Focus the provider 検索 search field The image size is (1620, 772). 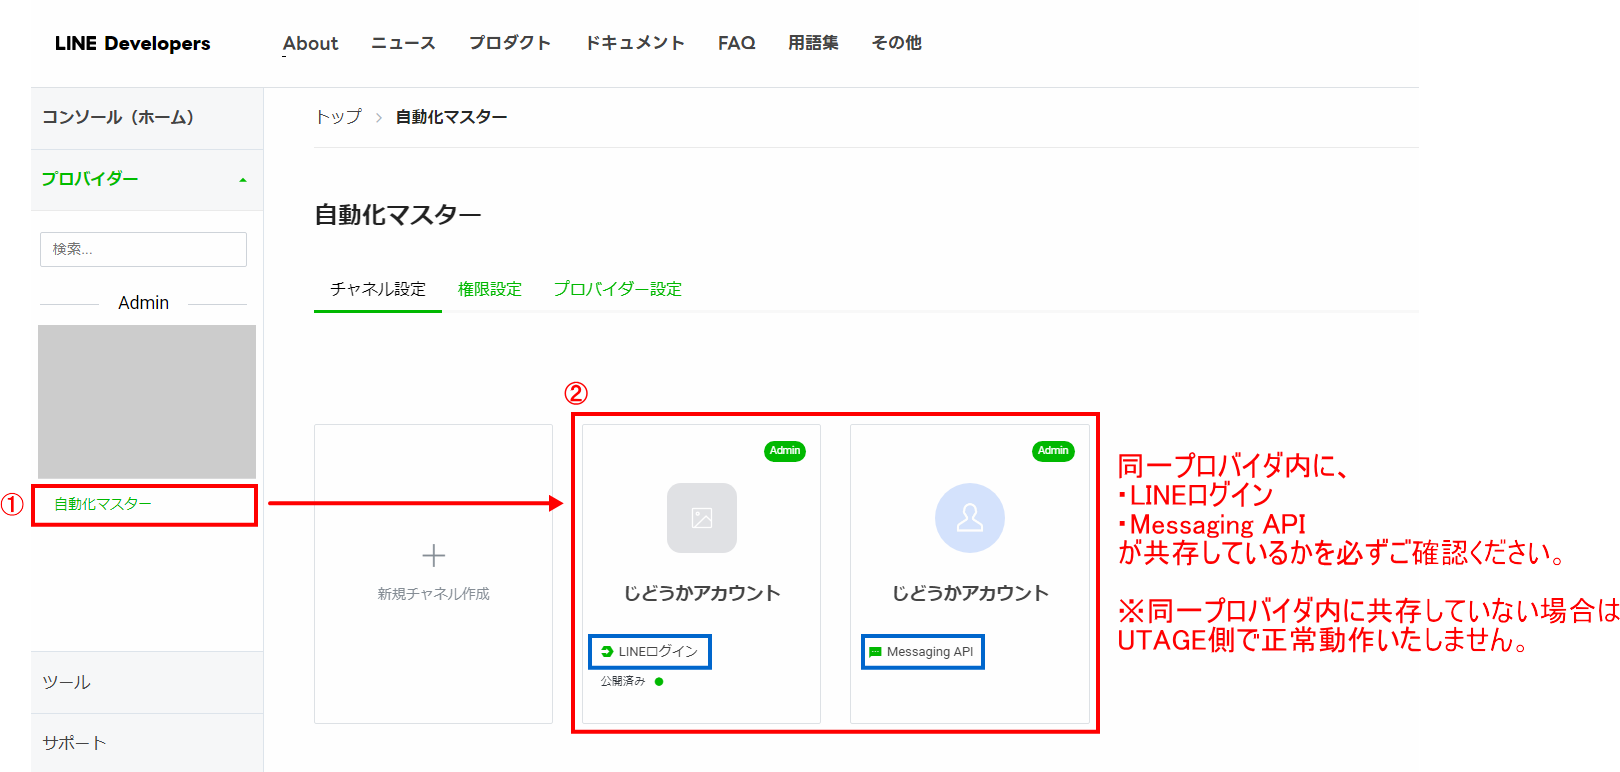[143, 249]
